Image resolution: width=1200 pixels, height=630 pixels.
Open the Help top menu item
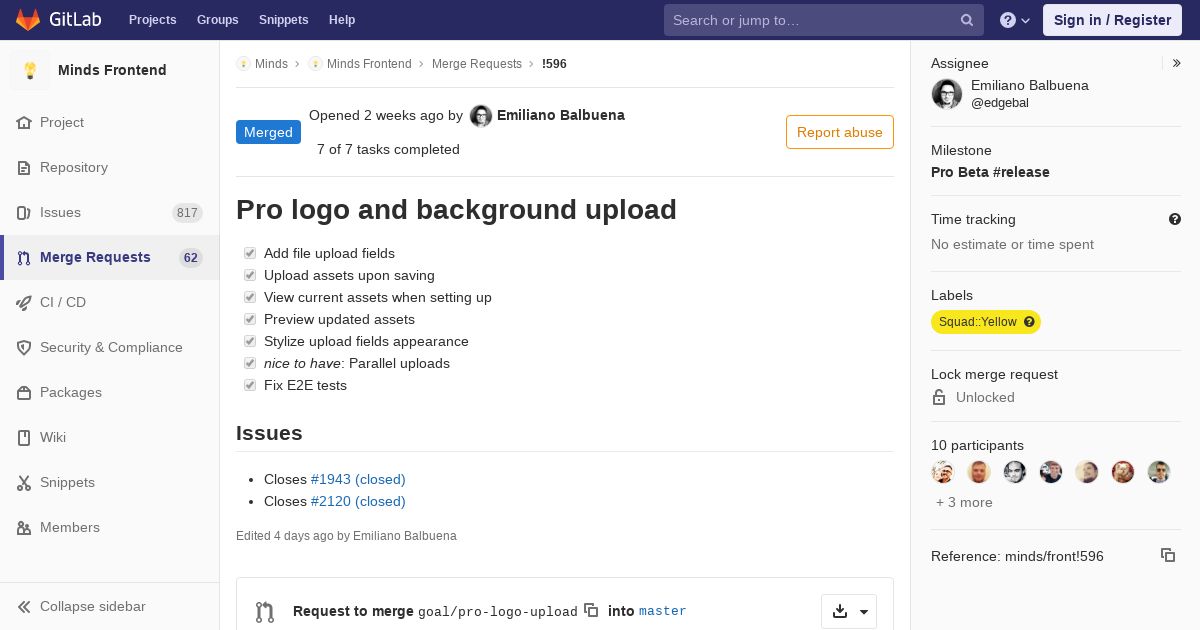342,20
